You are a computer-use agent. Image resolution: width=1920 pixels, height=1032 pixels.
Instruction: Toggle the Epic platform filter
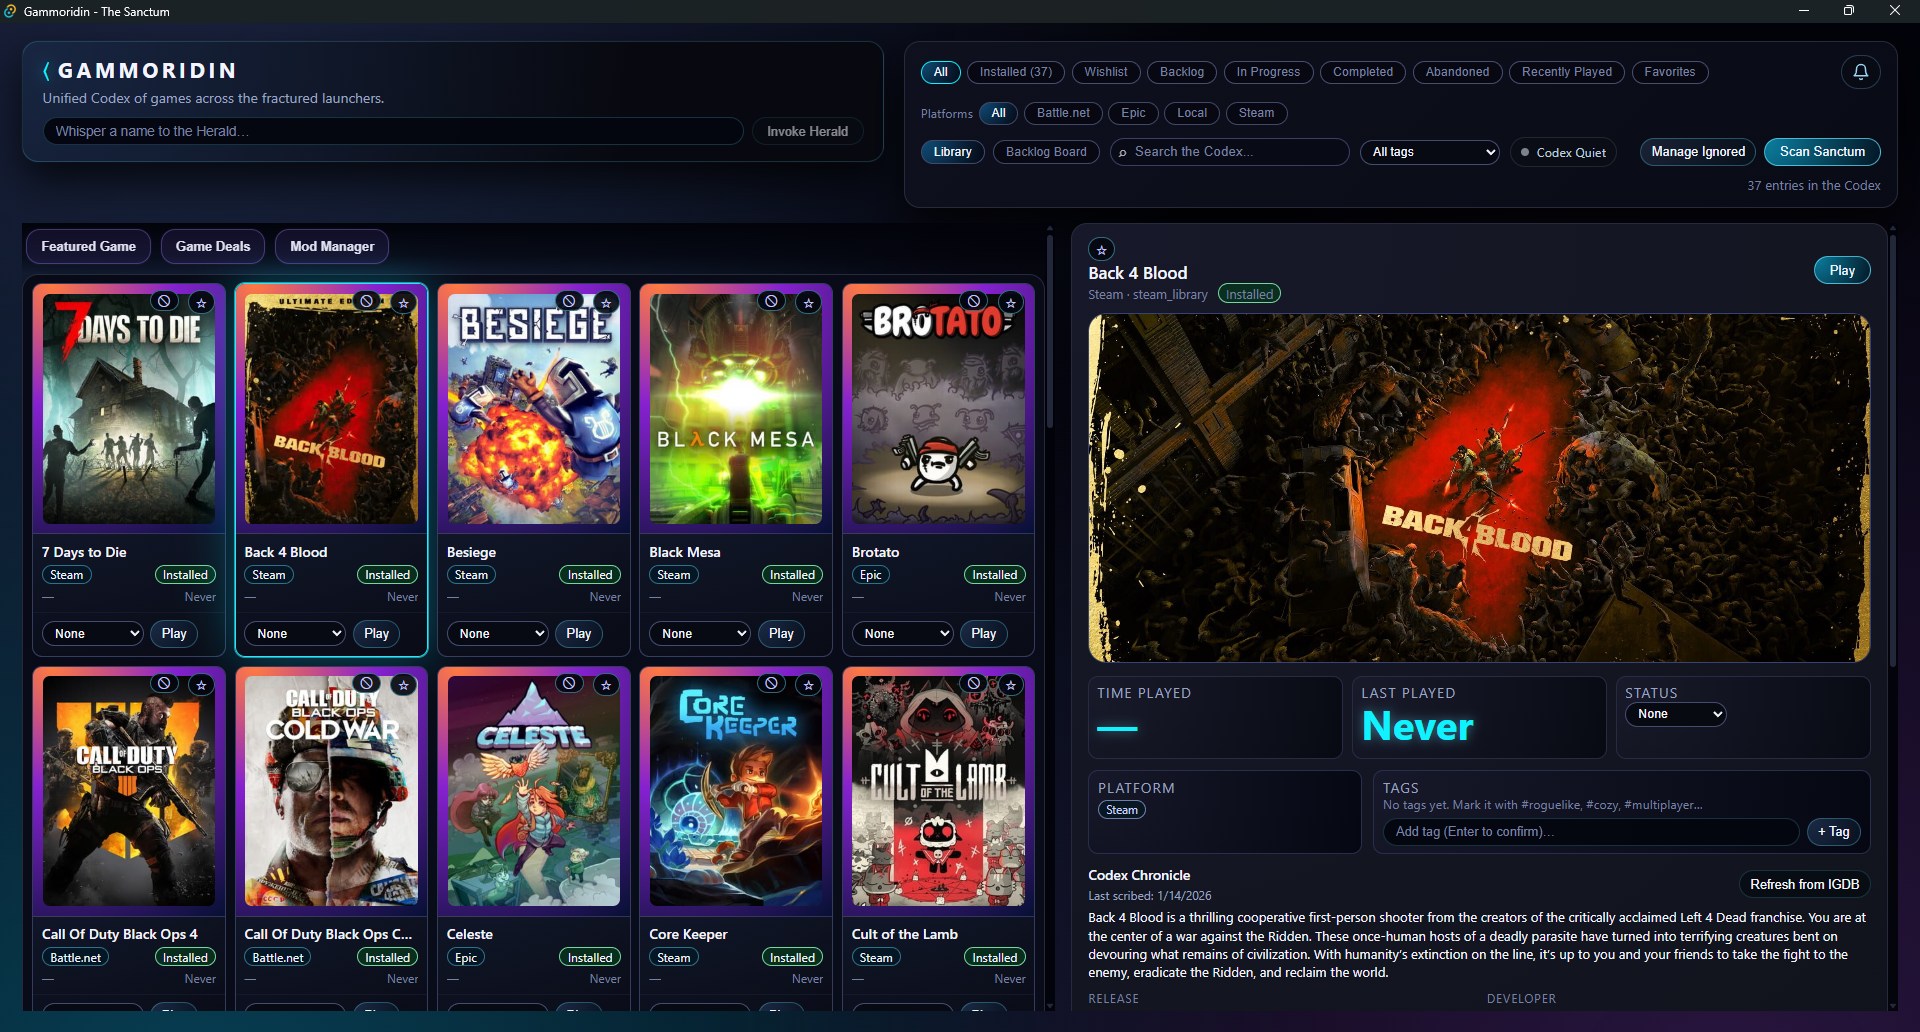tap(1133, 113)
